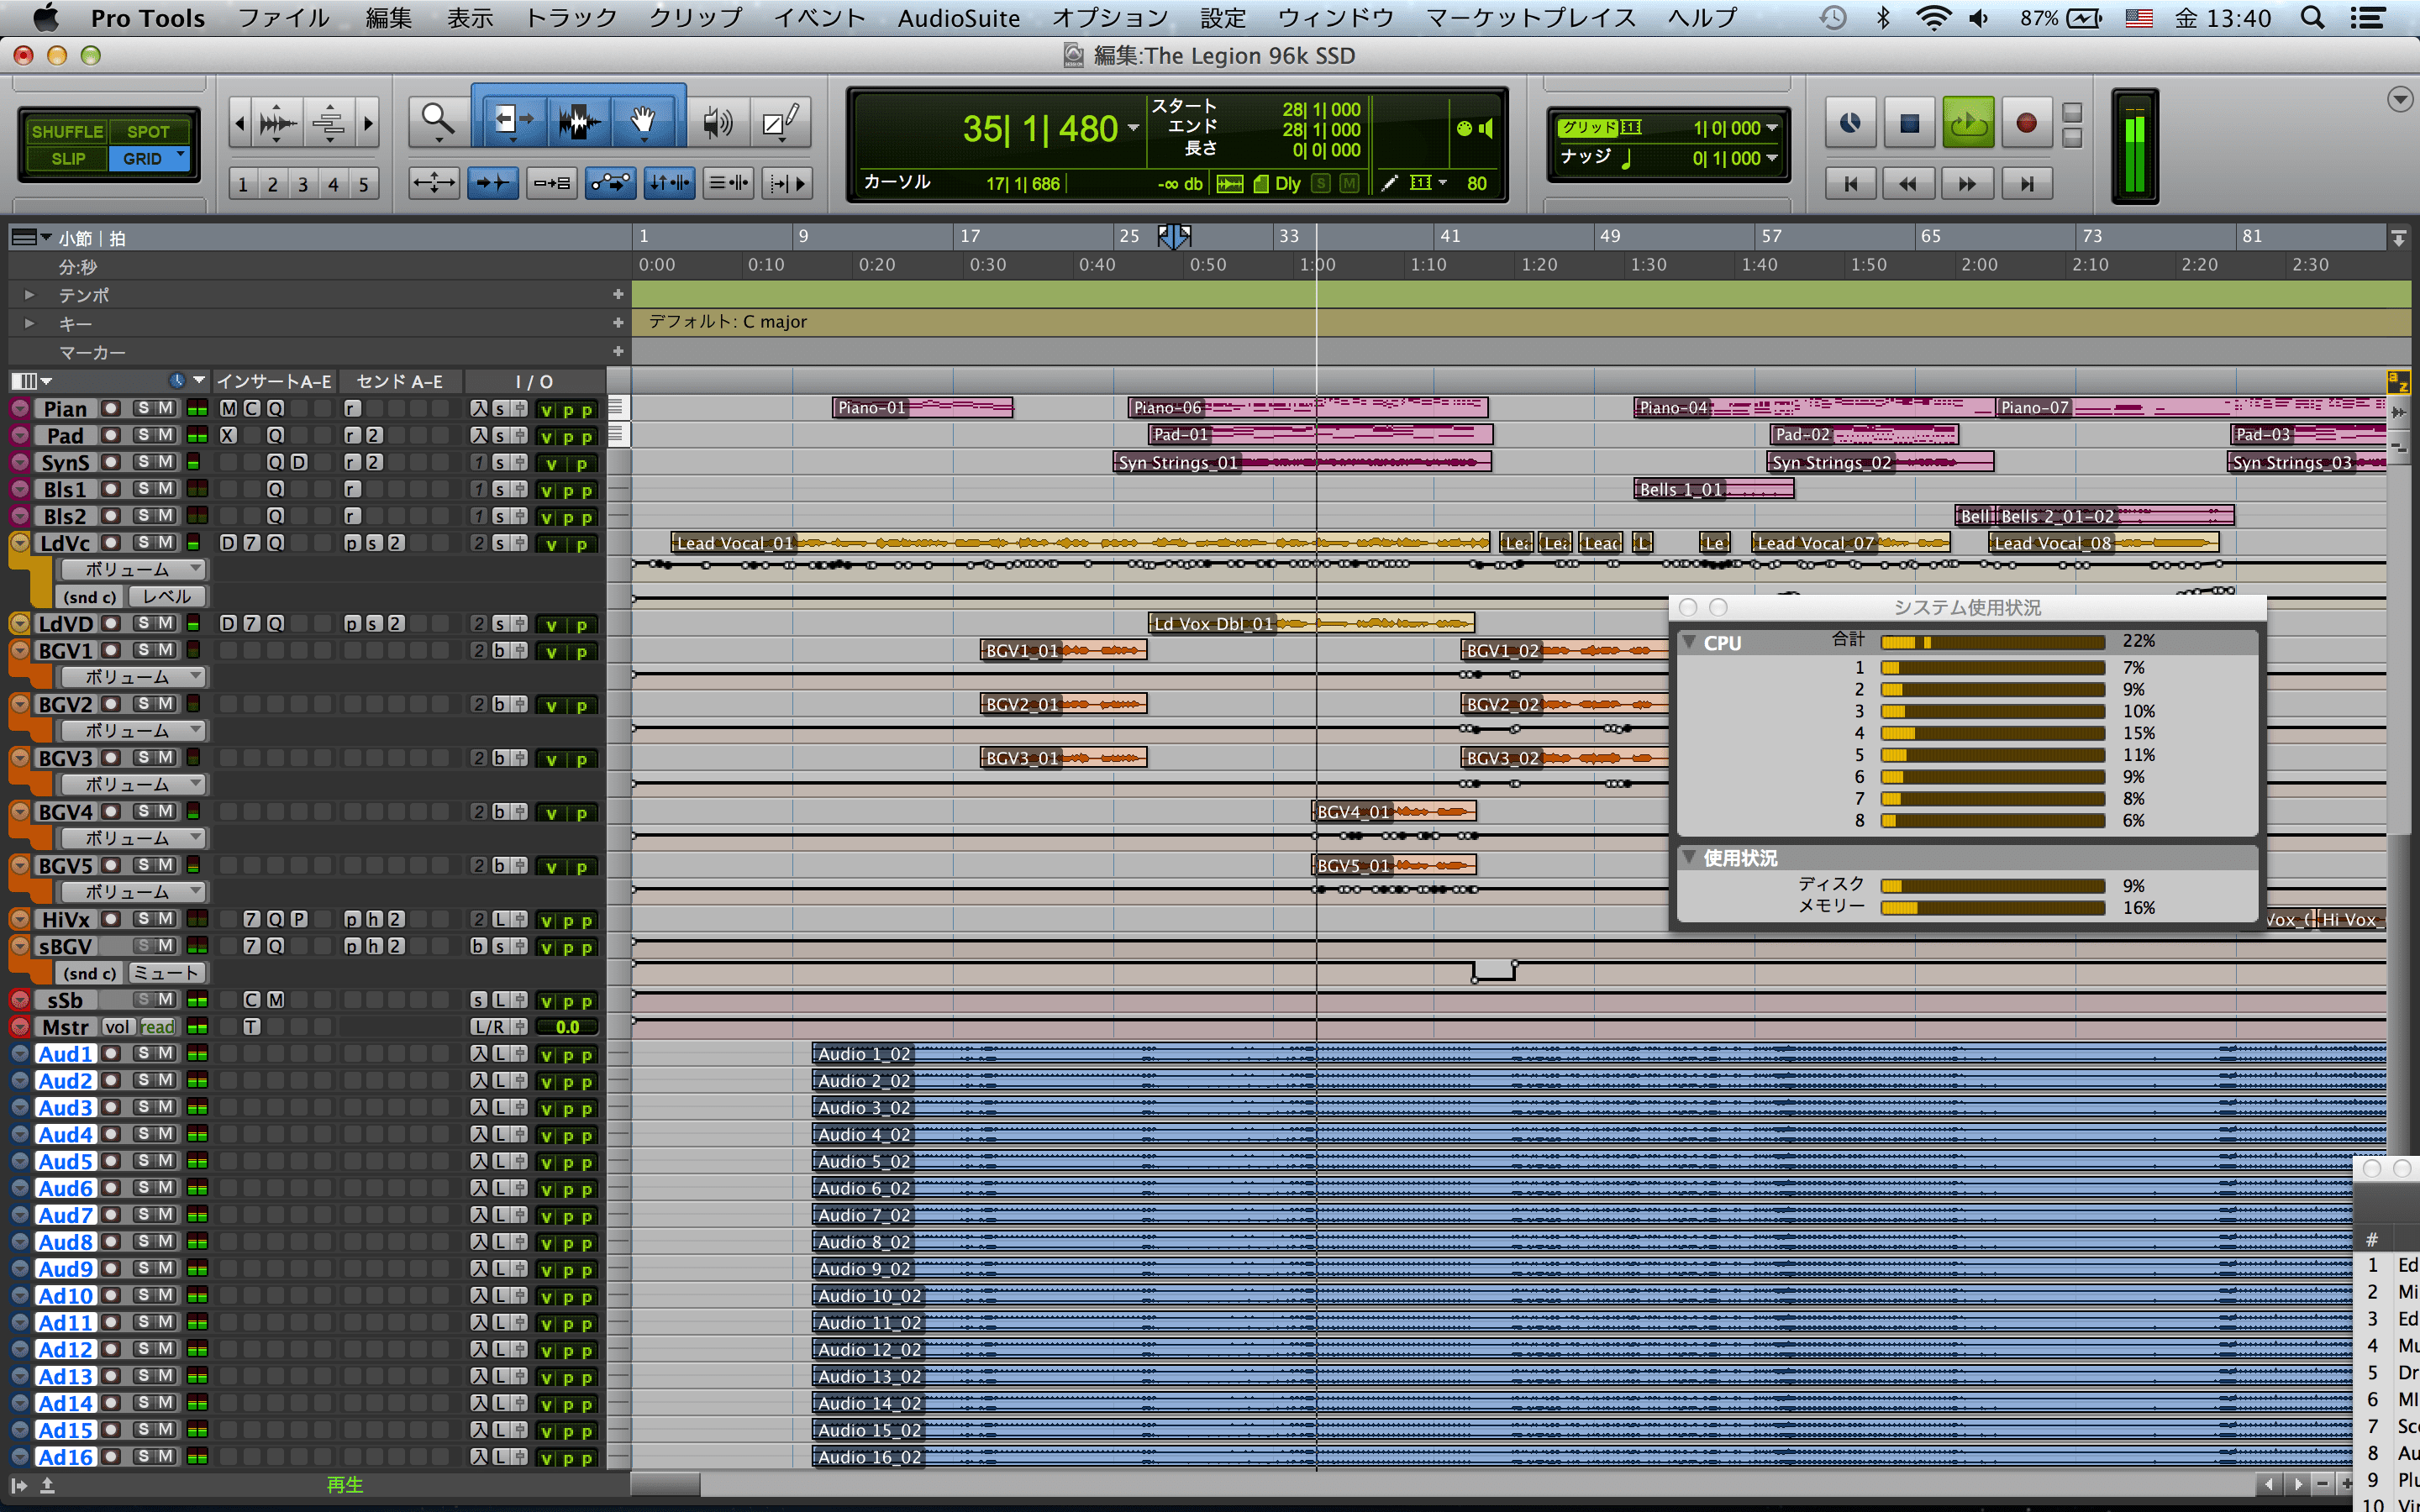This screenshot has height=1512, width=2420.
Task: Click Mstr track read automation button
Action: pyautogui.click(x=158, y=1027)
